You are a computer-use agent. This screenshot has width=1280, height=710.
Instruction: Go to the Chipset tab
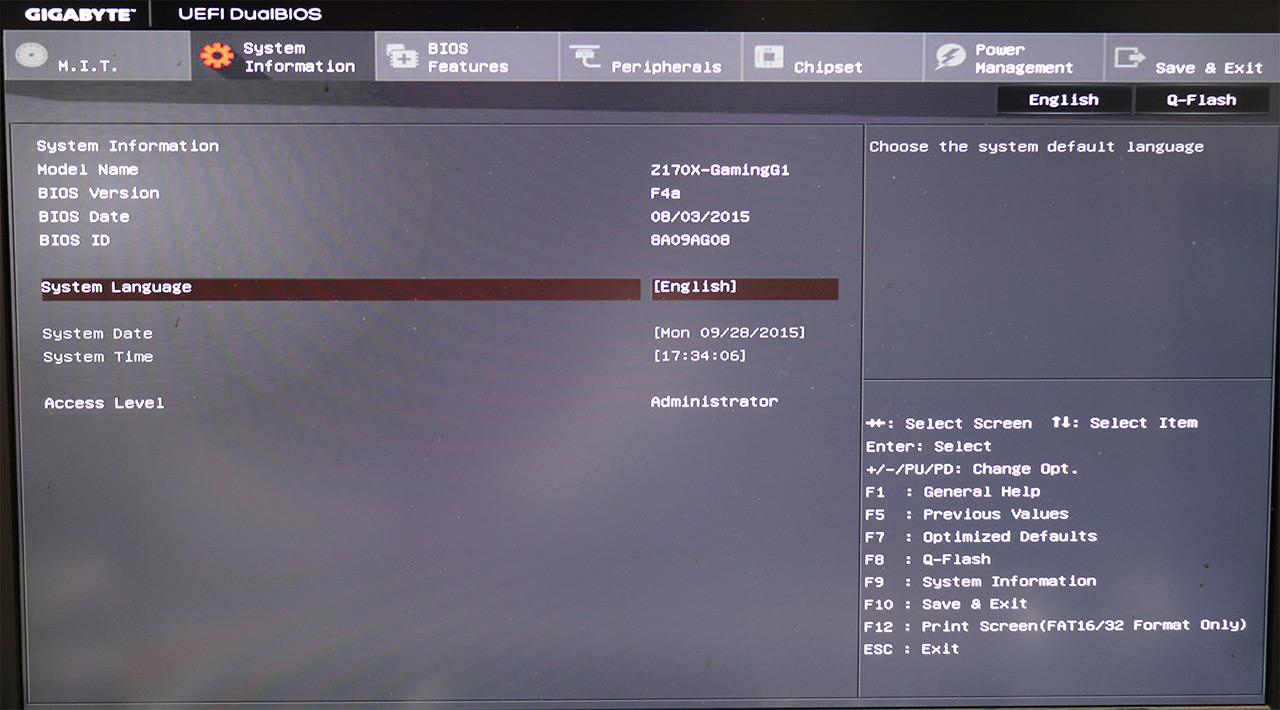point(833,56)
